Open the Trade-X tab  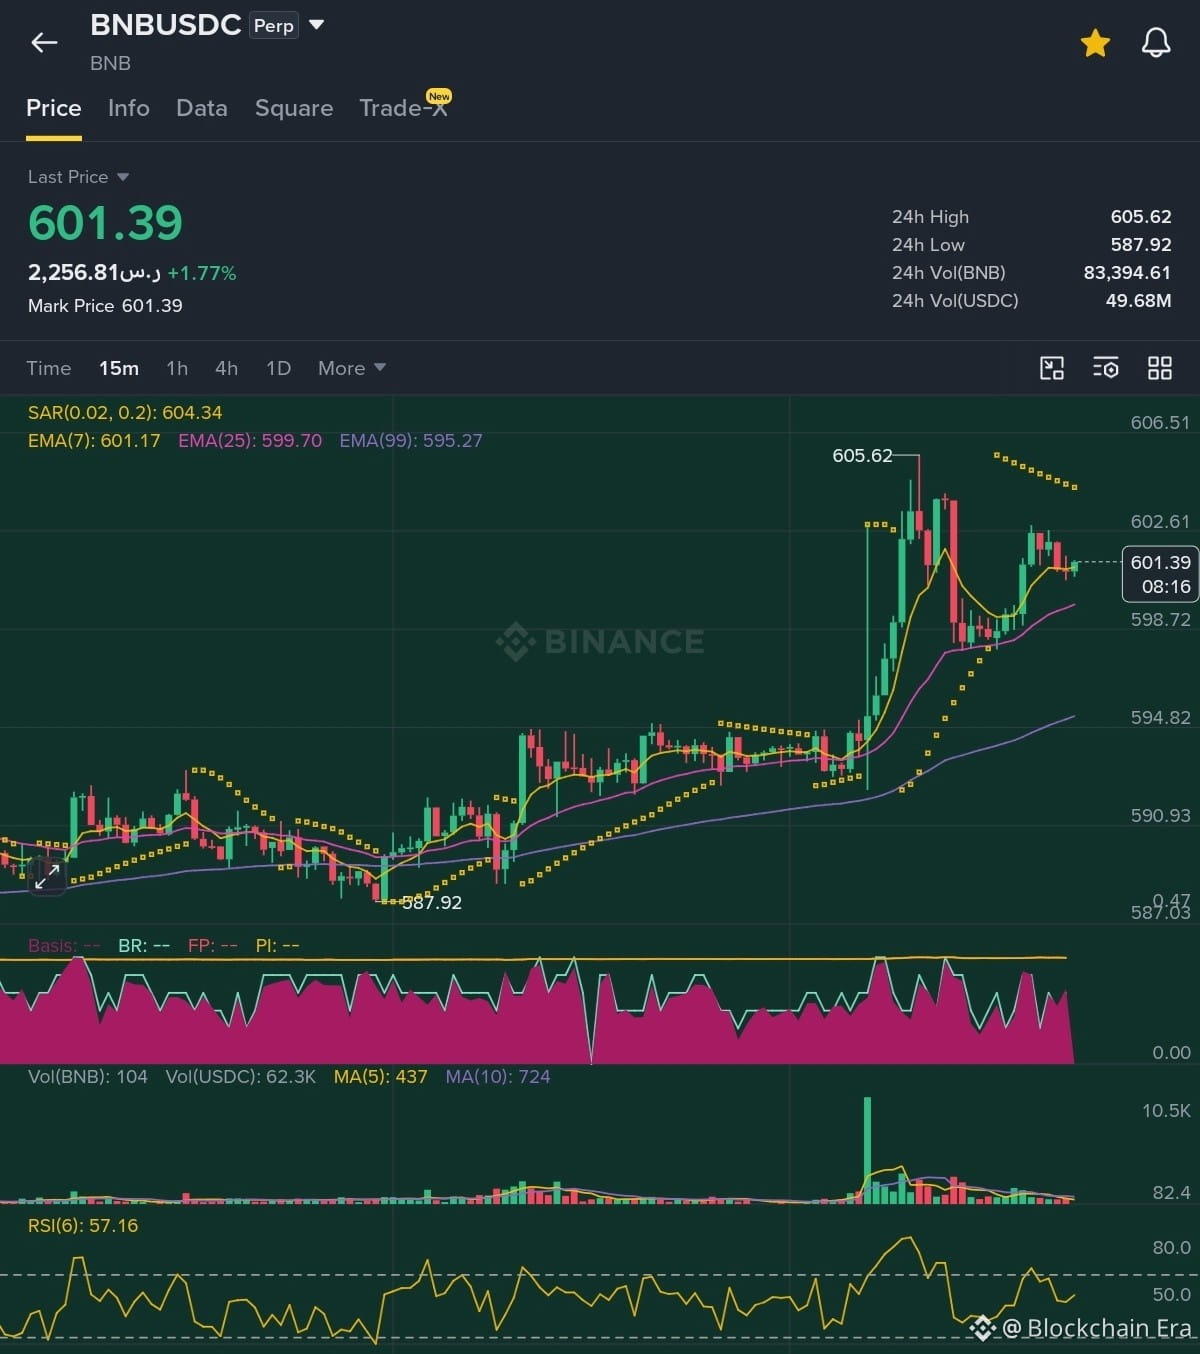click(404, 106)
